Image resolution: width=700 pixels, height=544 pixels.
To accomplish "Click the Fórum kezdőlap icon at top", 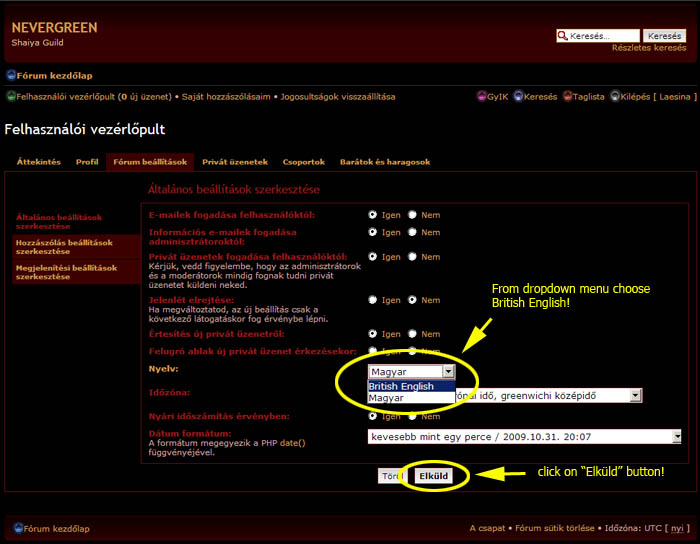I will tap(11, 75).
